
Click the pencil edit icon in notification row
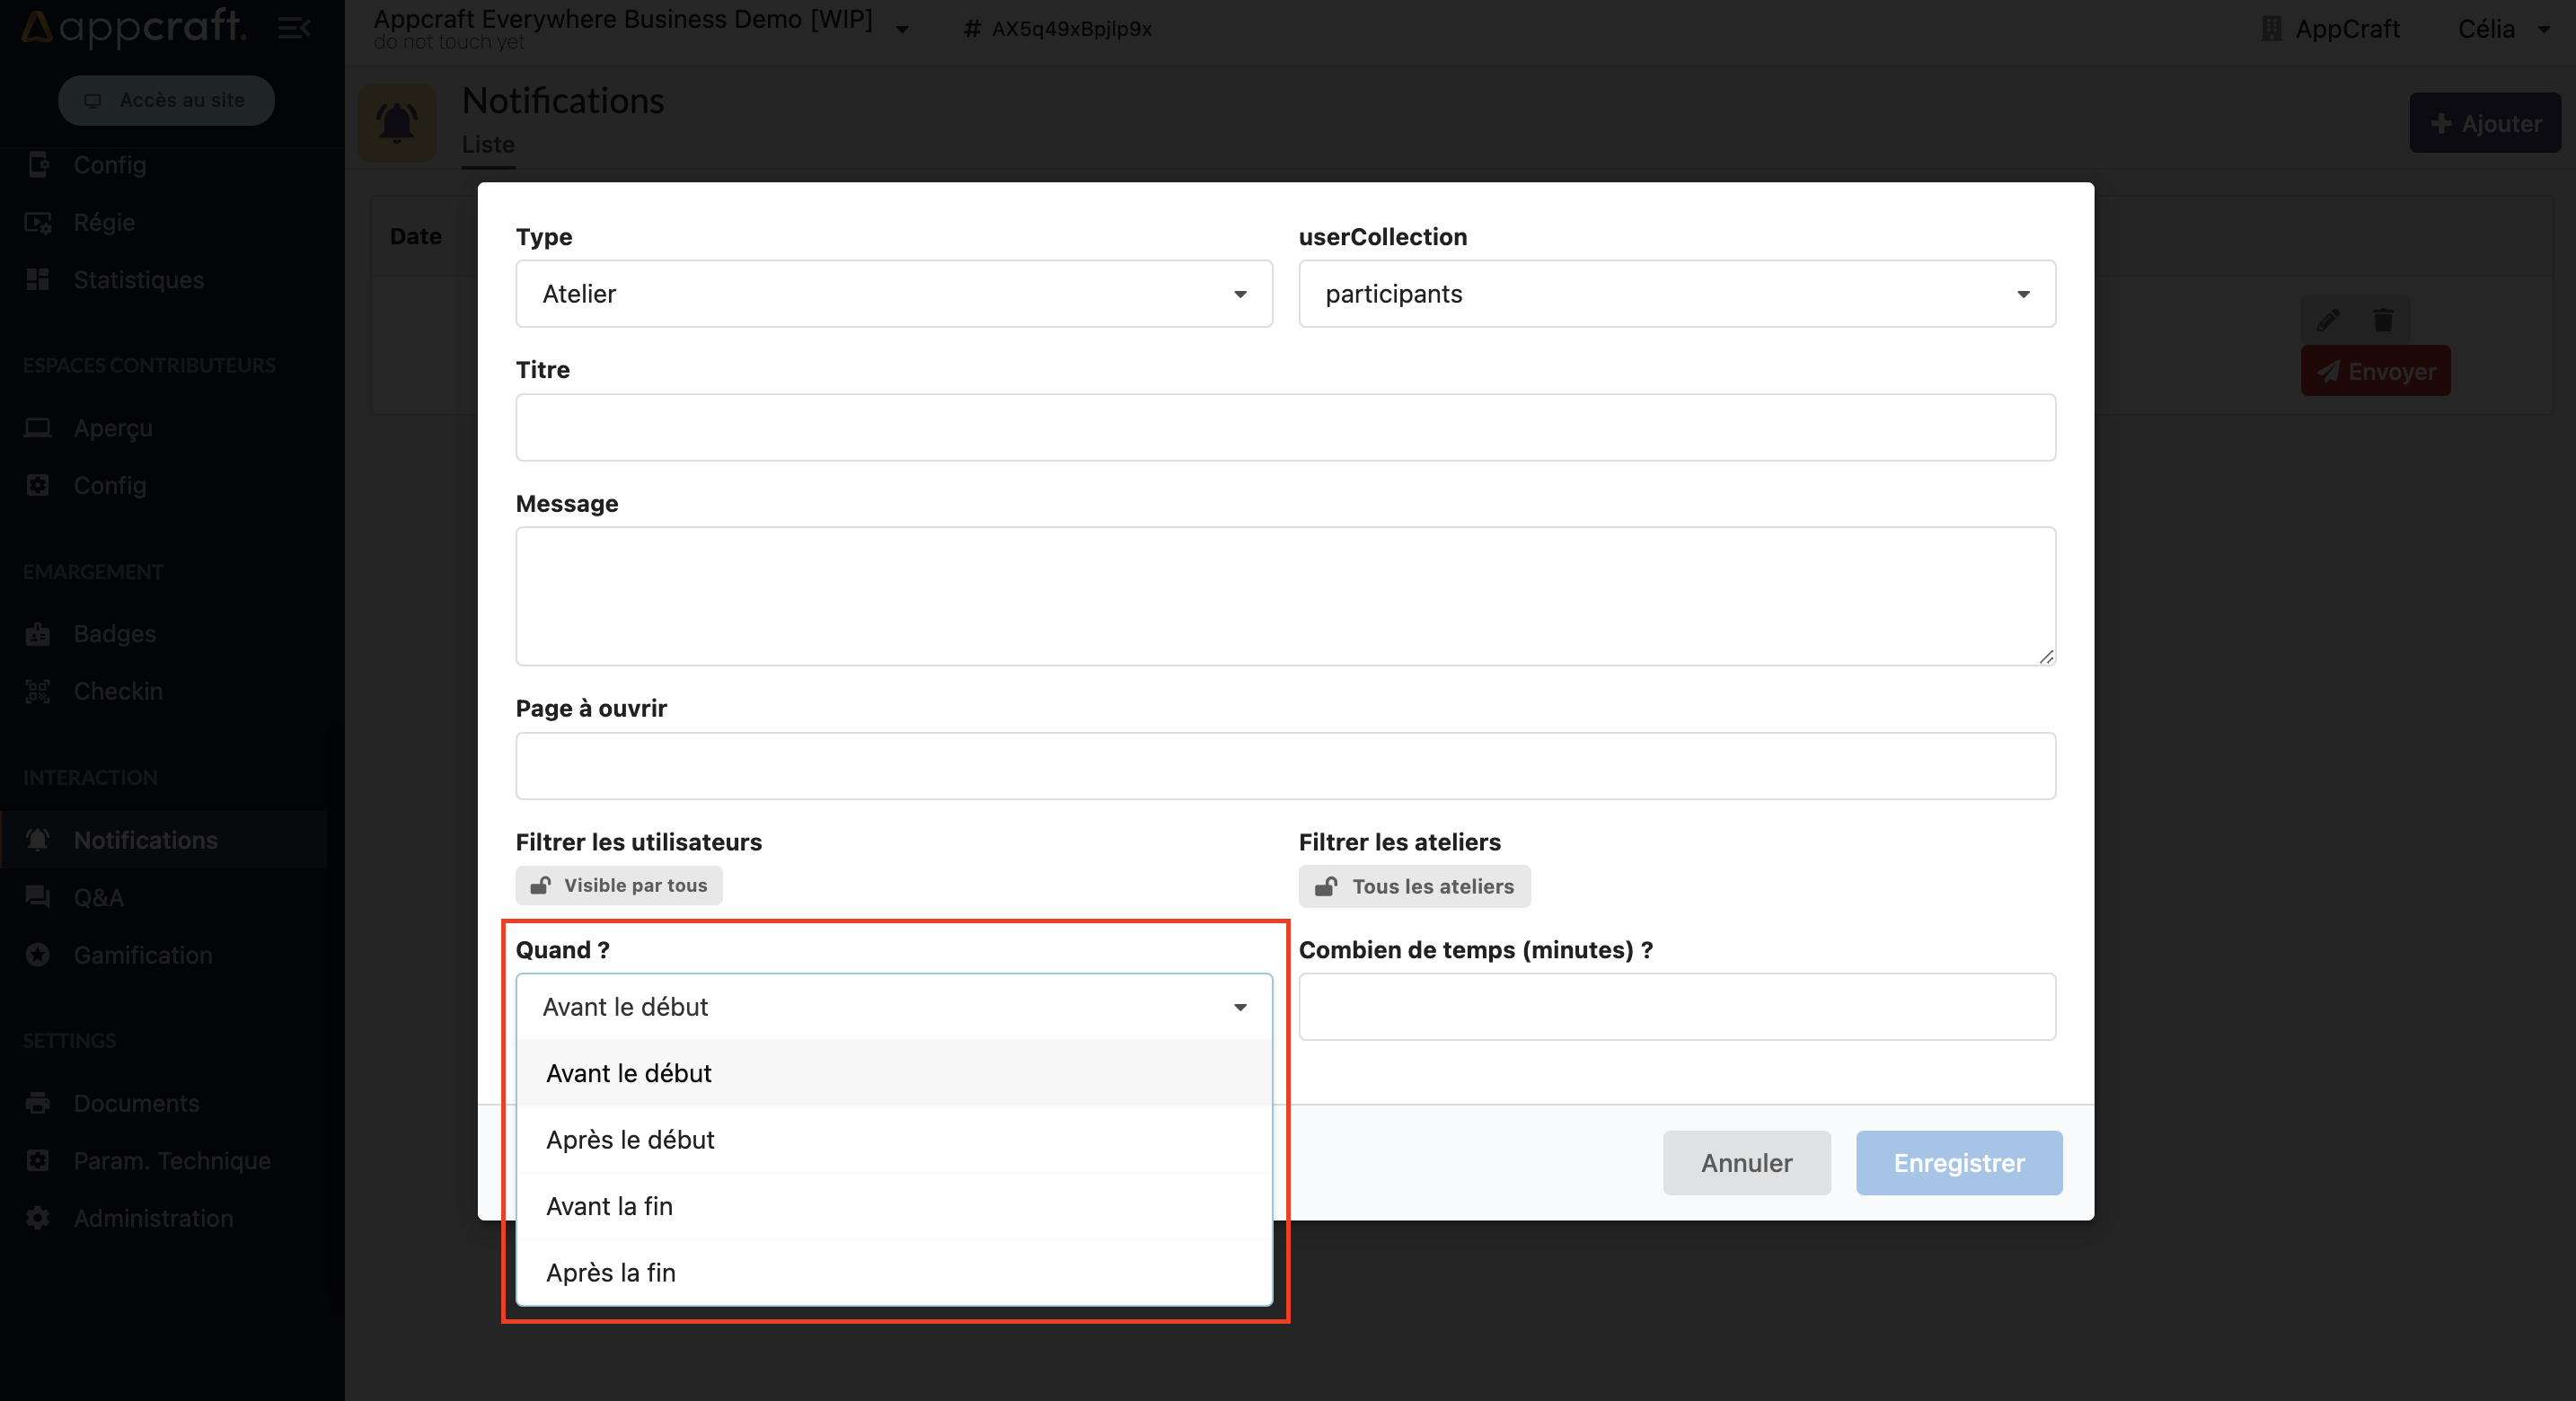point(2328,319)
